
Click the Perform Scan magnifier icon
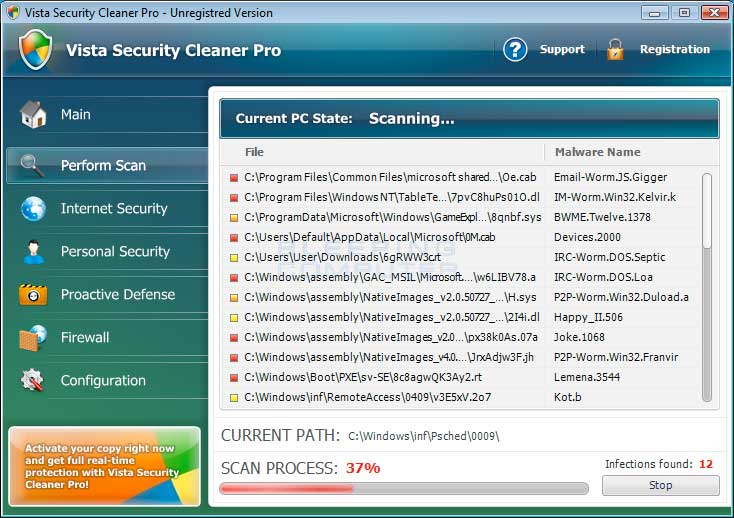pyautogui.click(x=32, y=165)
